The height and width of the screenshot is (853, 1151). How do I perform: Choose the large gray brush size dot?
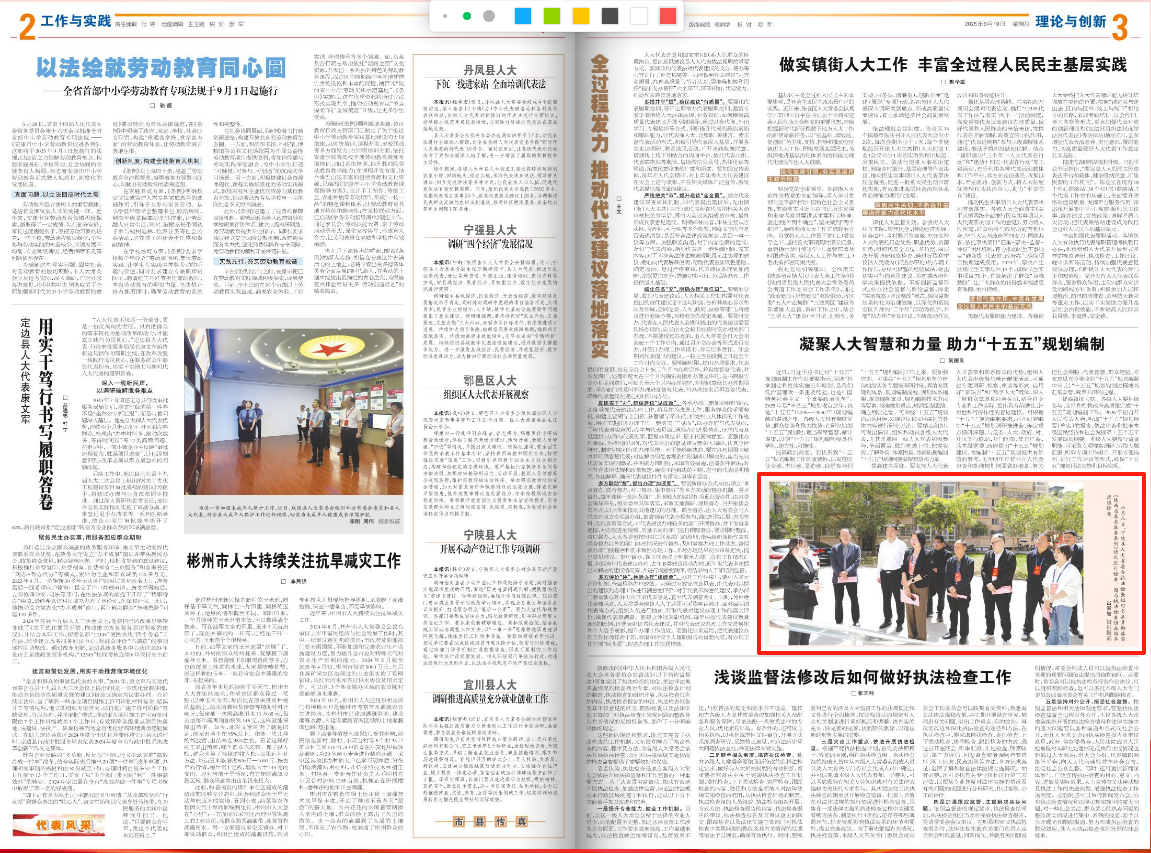[488, 16]
